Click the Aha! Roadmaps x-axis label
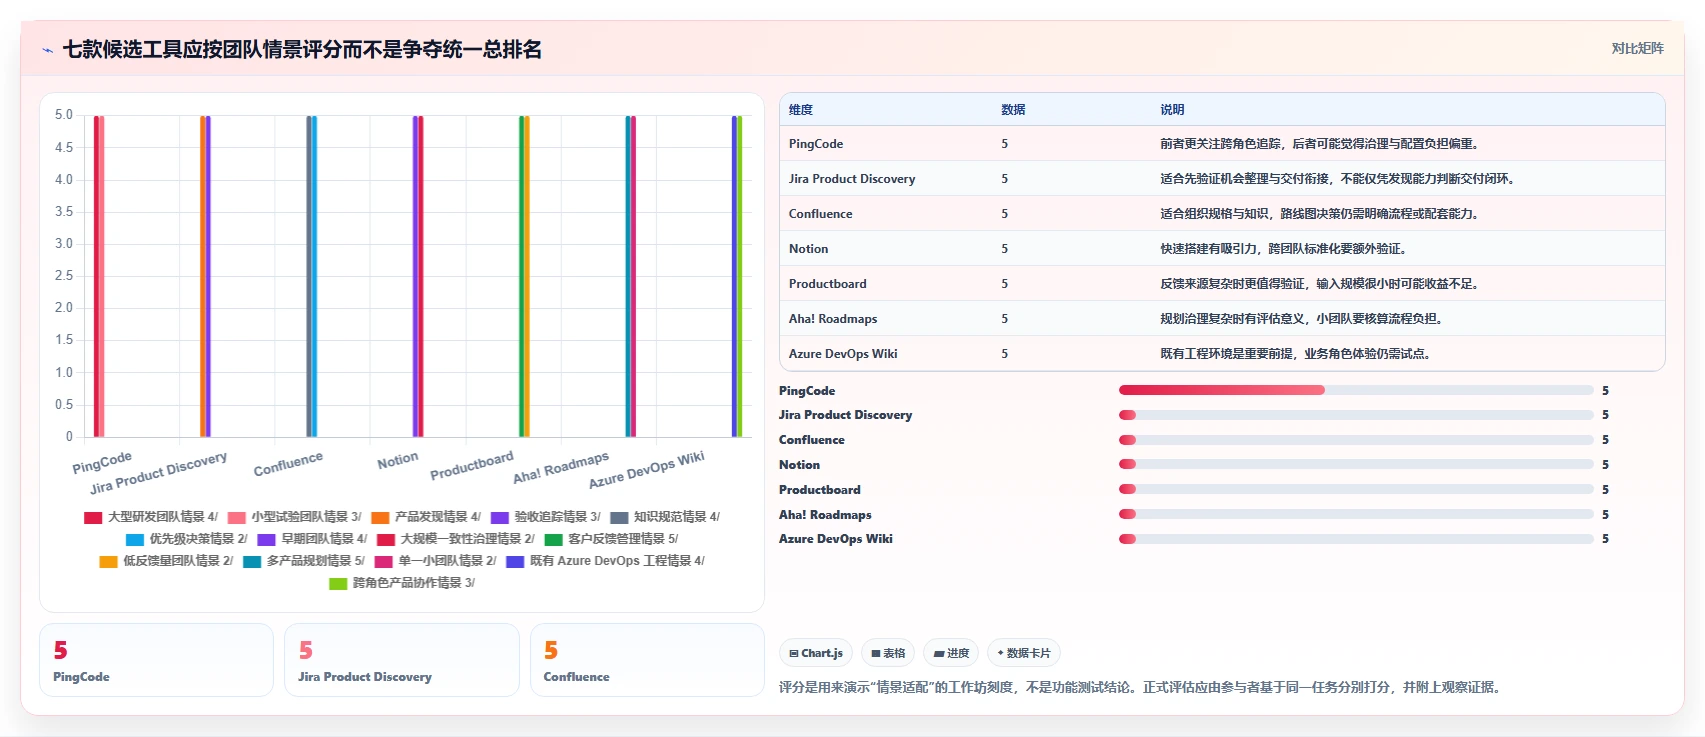The height and width of the screenshot is (737, 1705). tap(561, 468)
